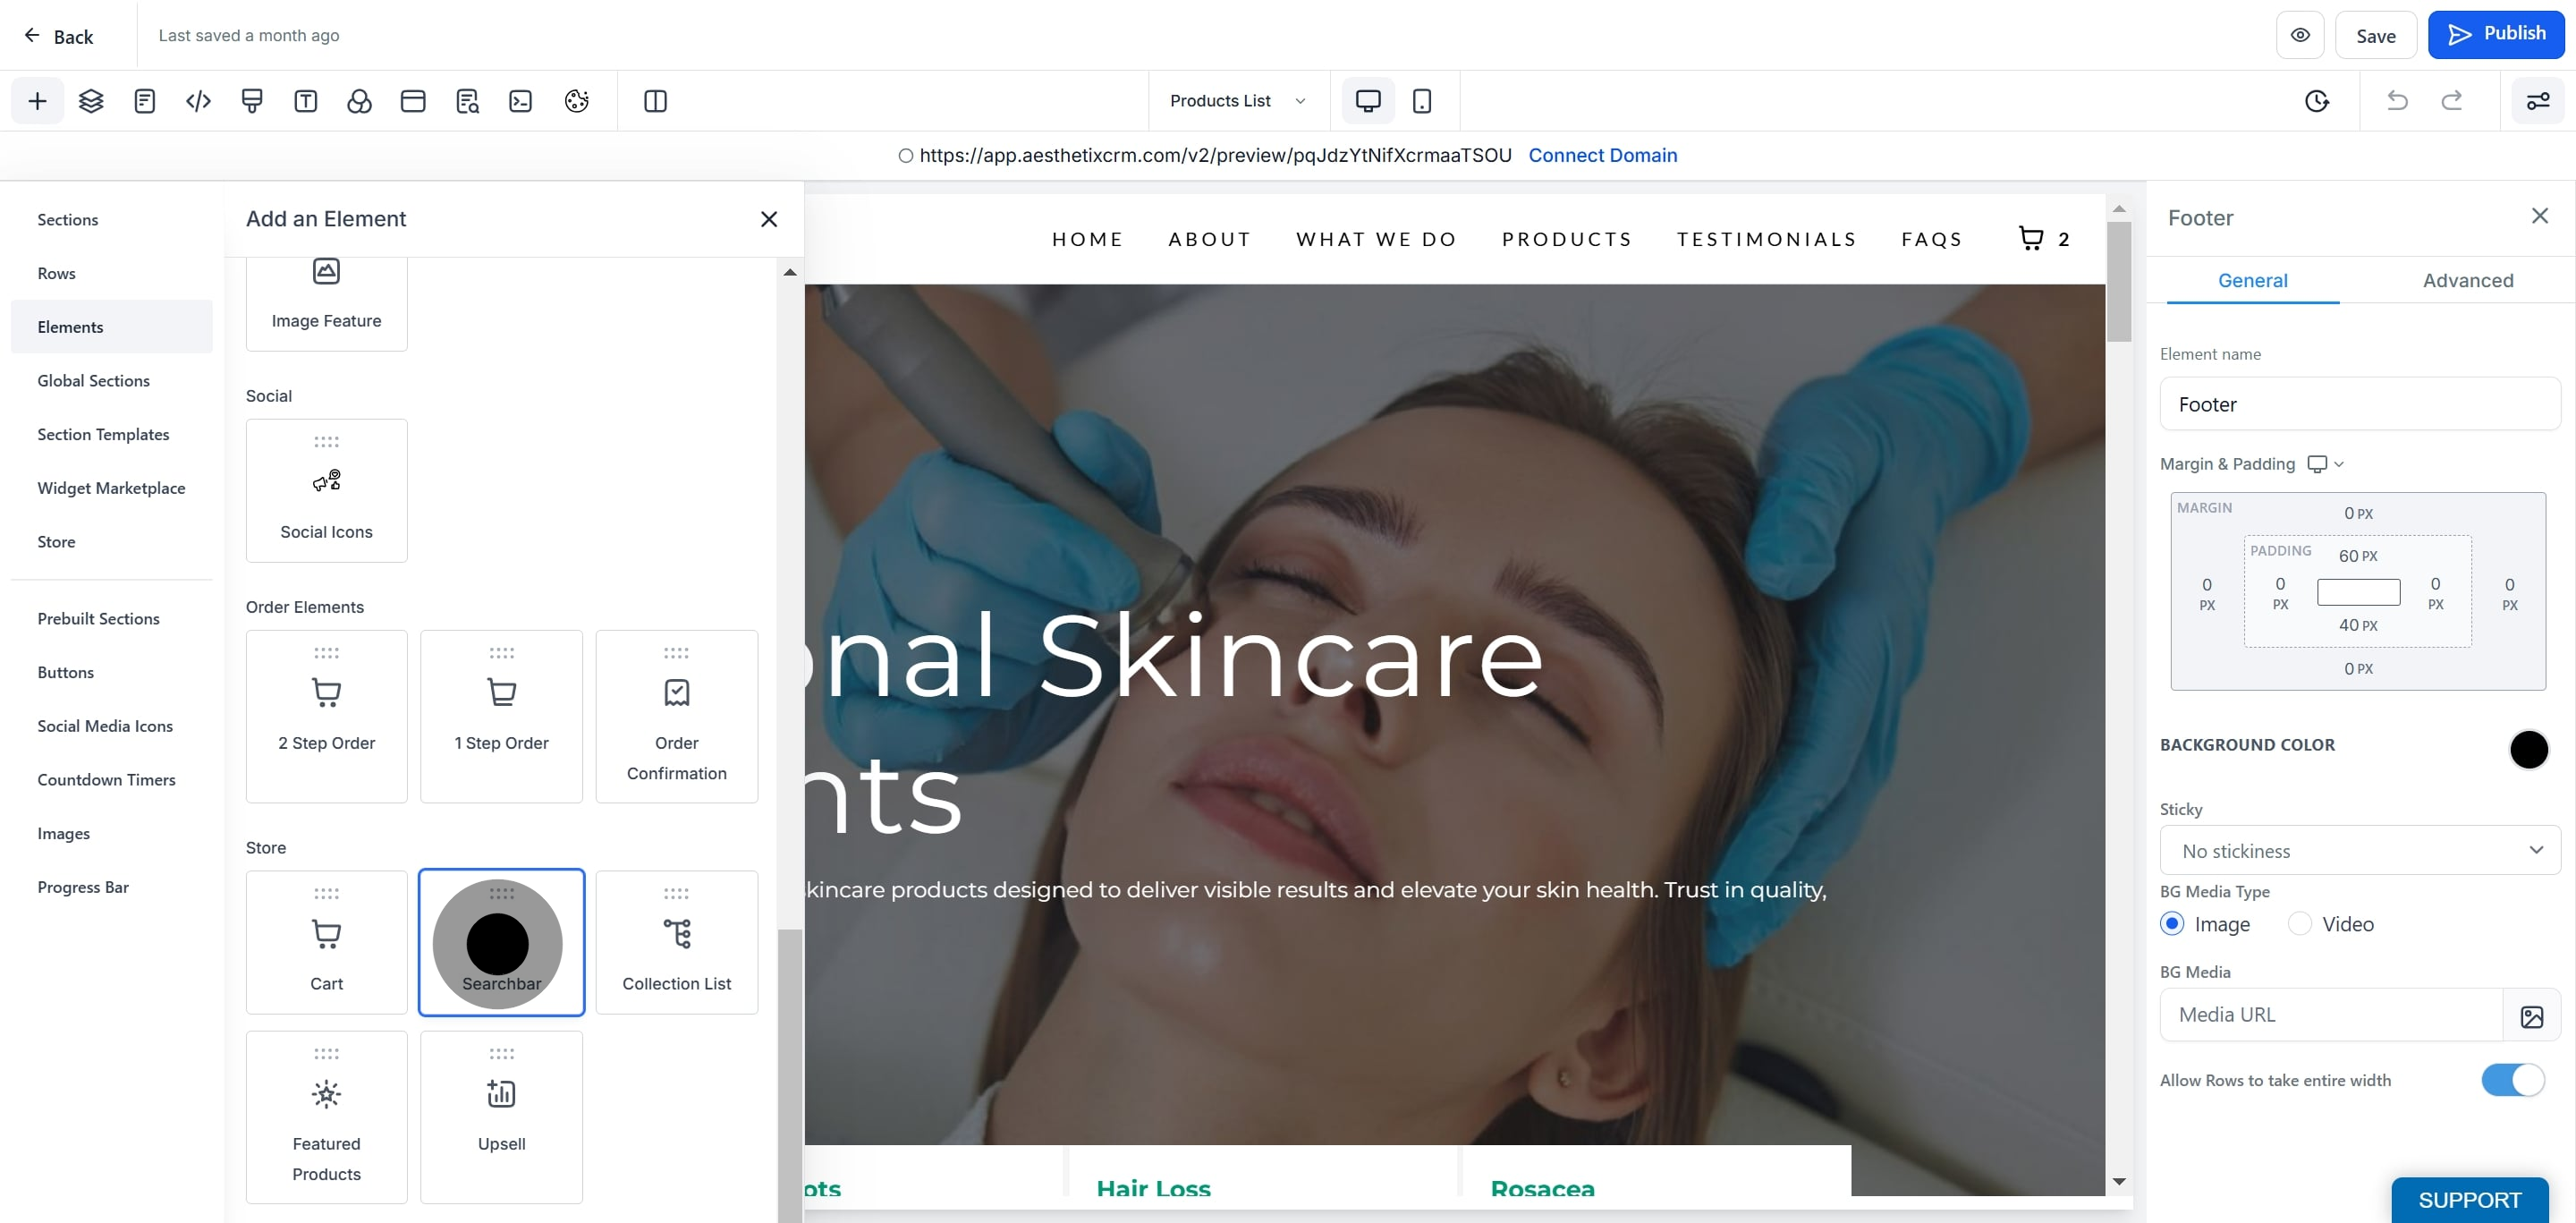Switch to mobile device view
Viewport: 2576px width, 1223px height.
(x=1421, y=101)
